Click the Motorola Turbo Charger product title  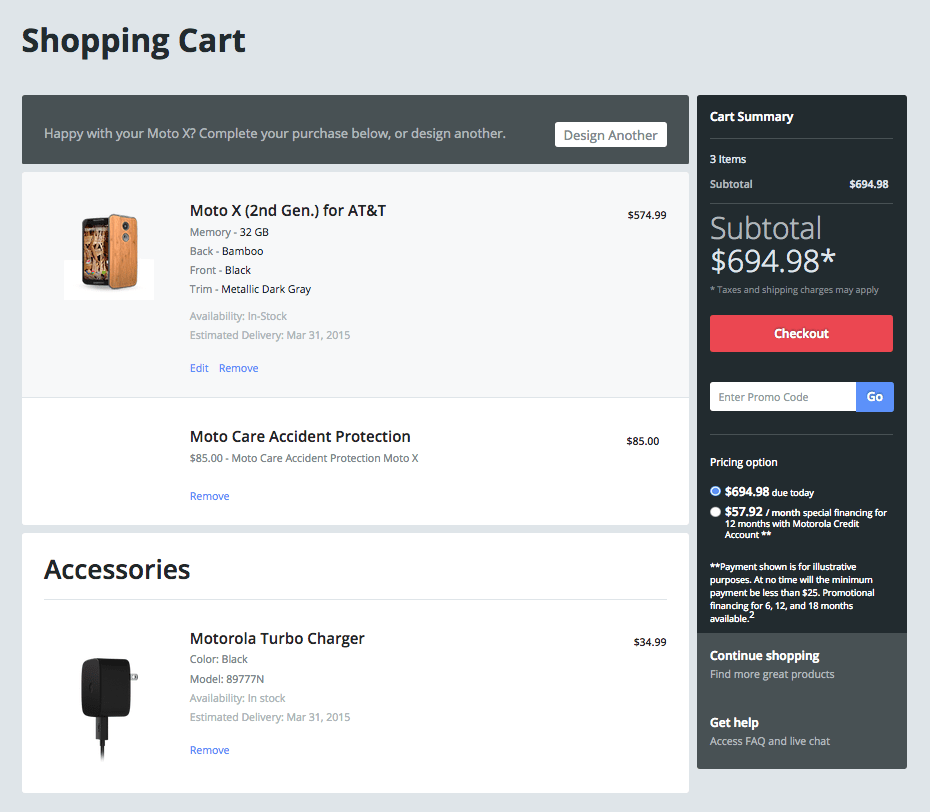coord(277,639)
